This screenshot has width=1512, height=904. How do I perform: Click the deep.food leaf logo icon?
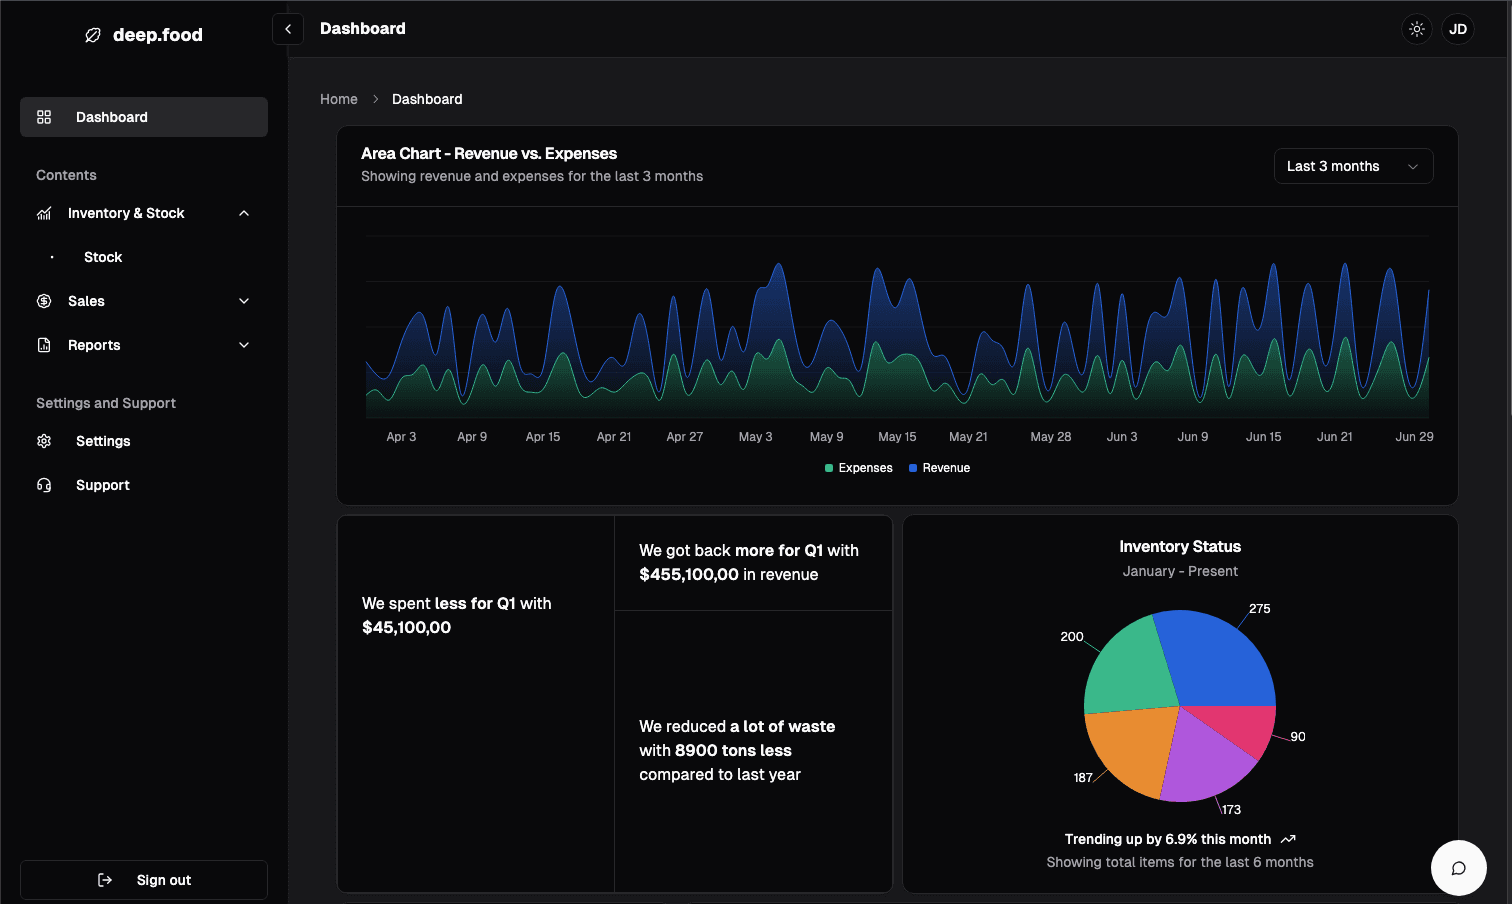(x=93, y=35)
